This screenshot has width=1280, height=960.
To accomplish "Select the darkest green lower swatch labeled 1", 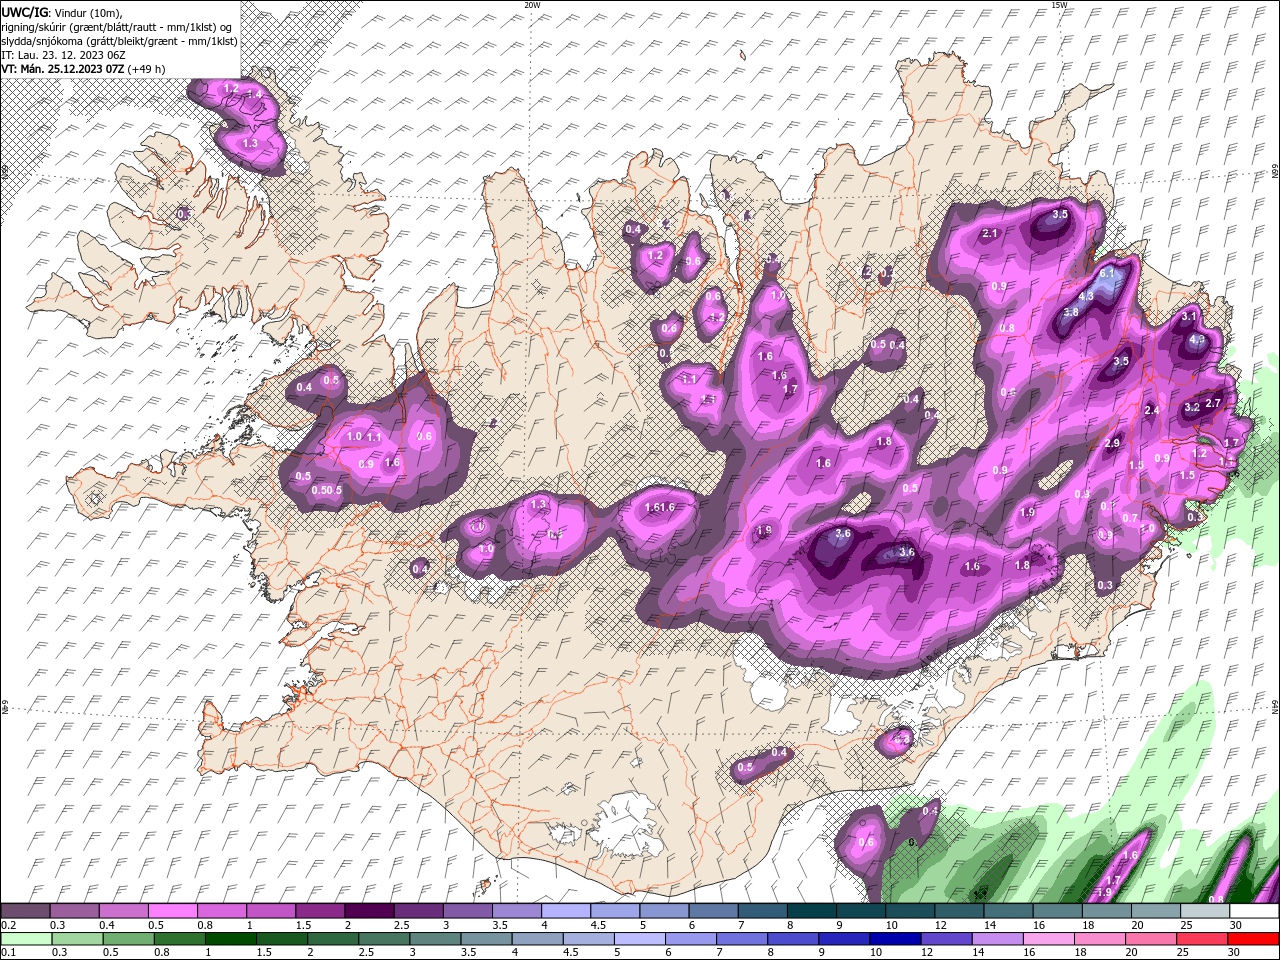I will coord(230,939).
